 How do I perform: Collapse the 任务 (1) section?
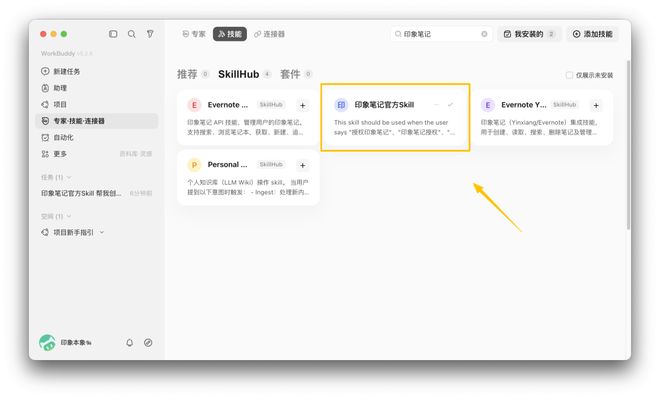[69, 177]
